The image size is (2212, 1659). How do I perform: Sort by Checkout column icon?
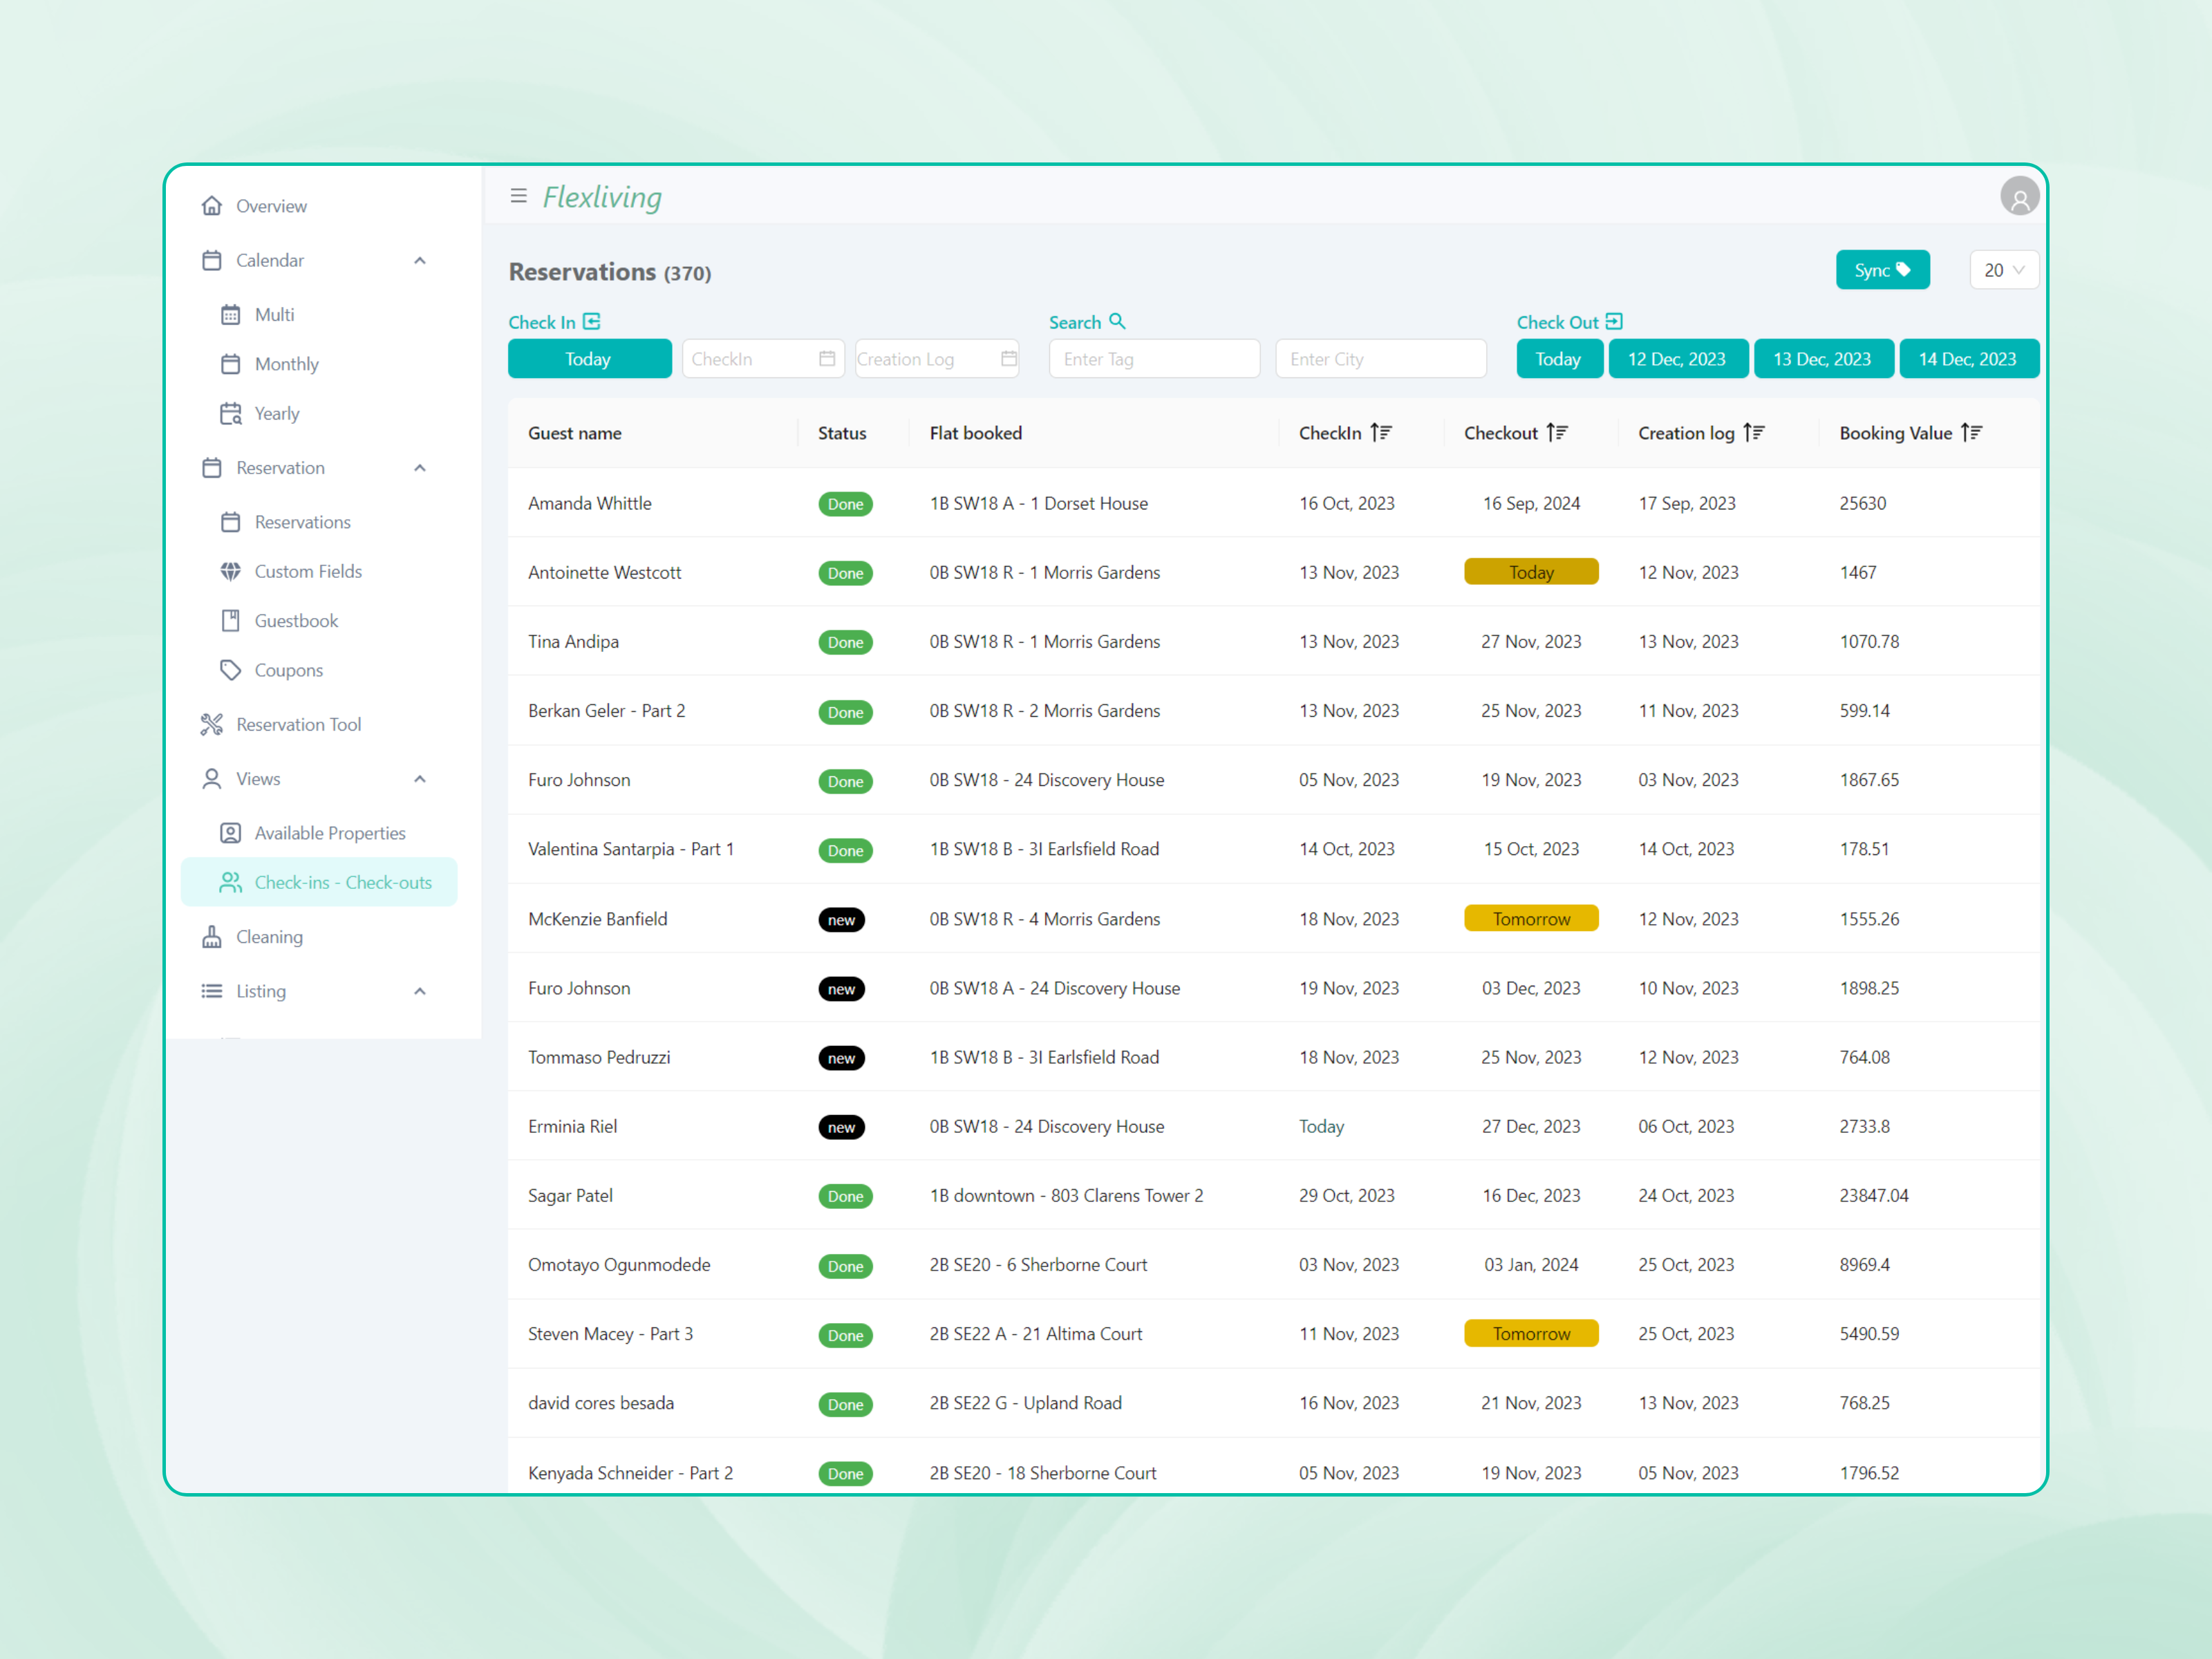click(1556, 433)
